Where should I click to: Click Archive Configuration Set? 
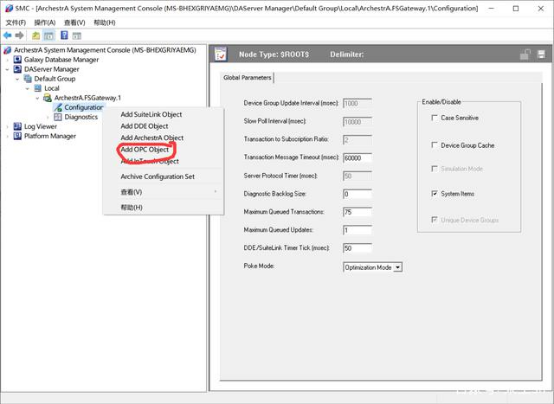coord(158,176)
